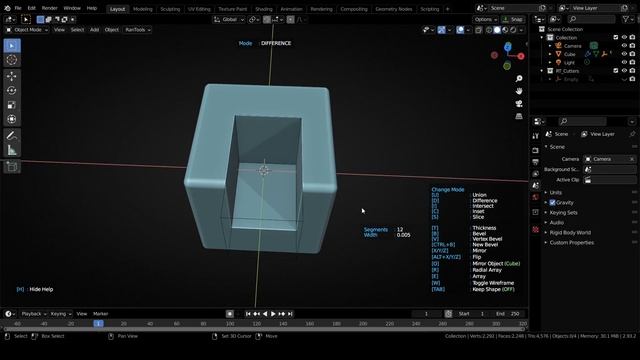Click Marker in timeline header
Image resolution: width=640 pixels, height=360 pixels.
point(100,314)
